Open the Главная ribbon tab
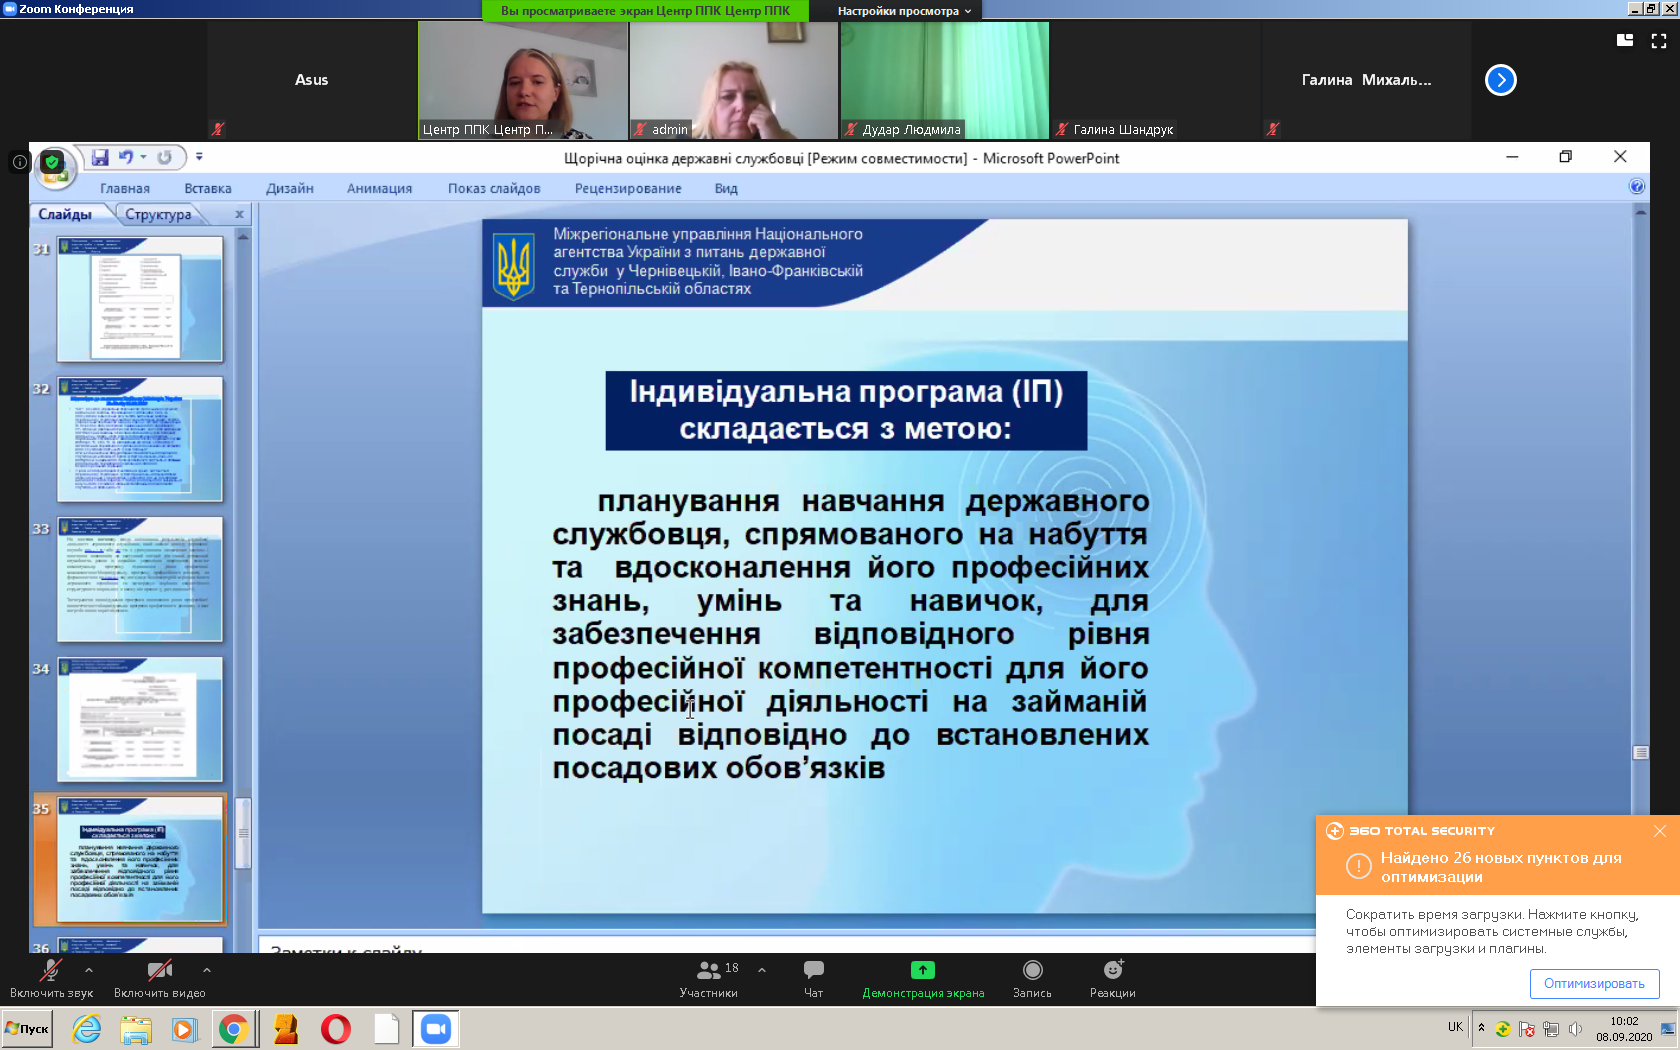 [125, 188]
